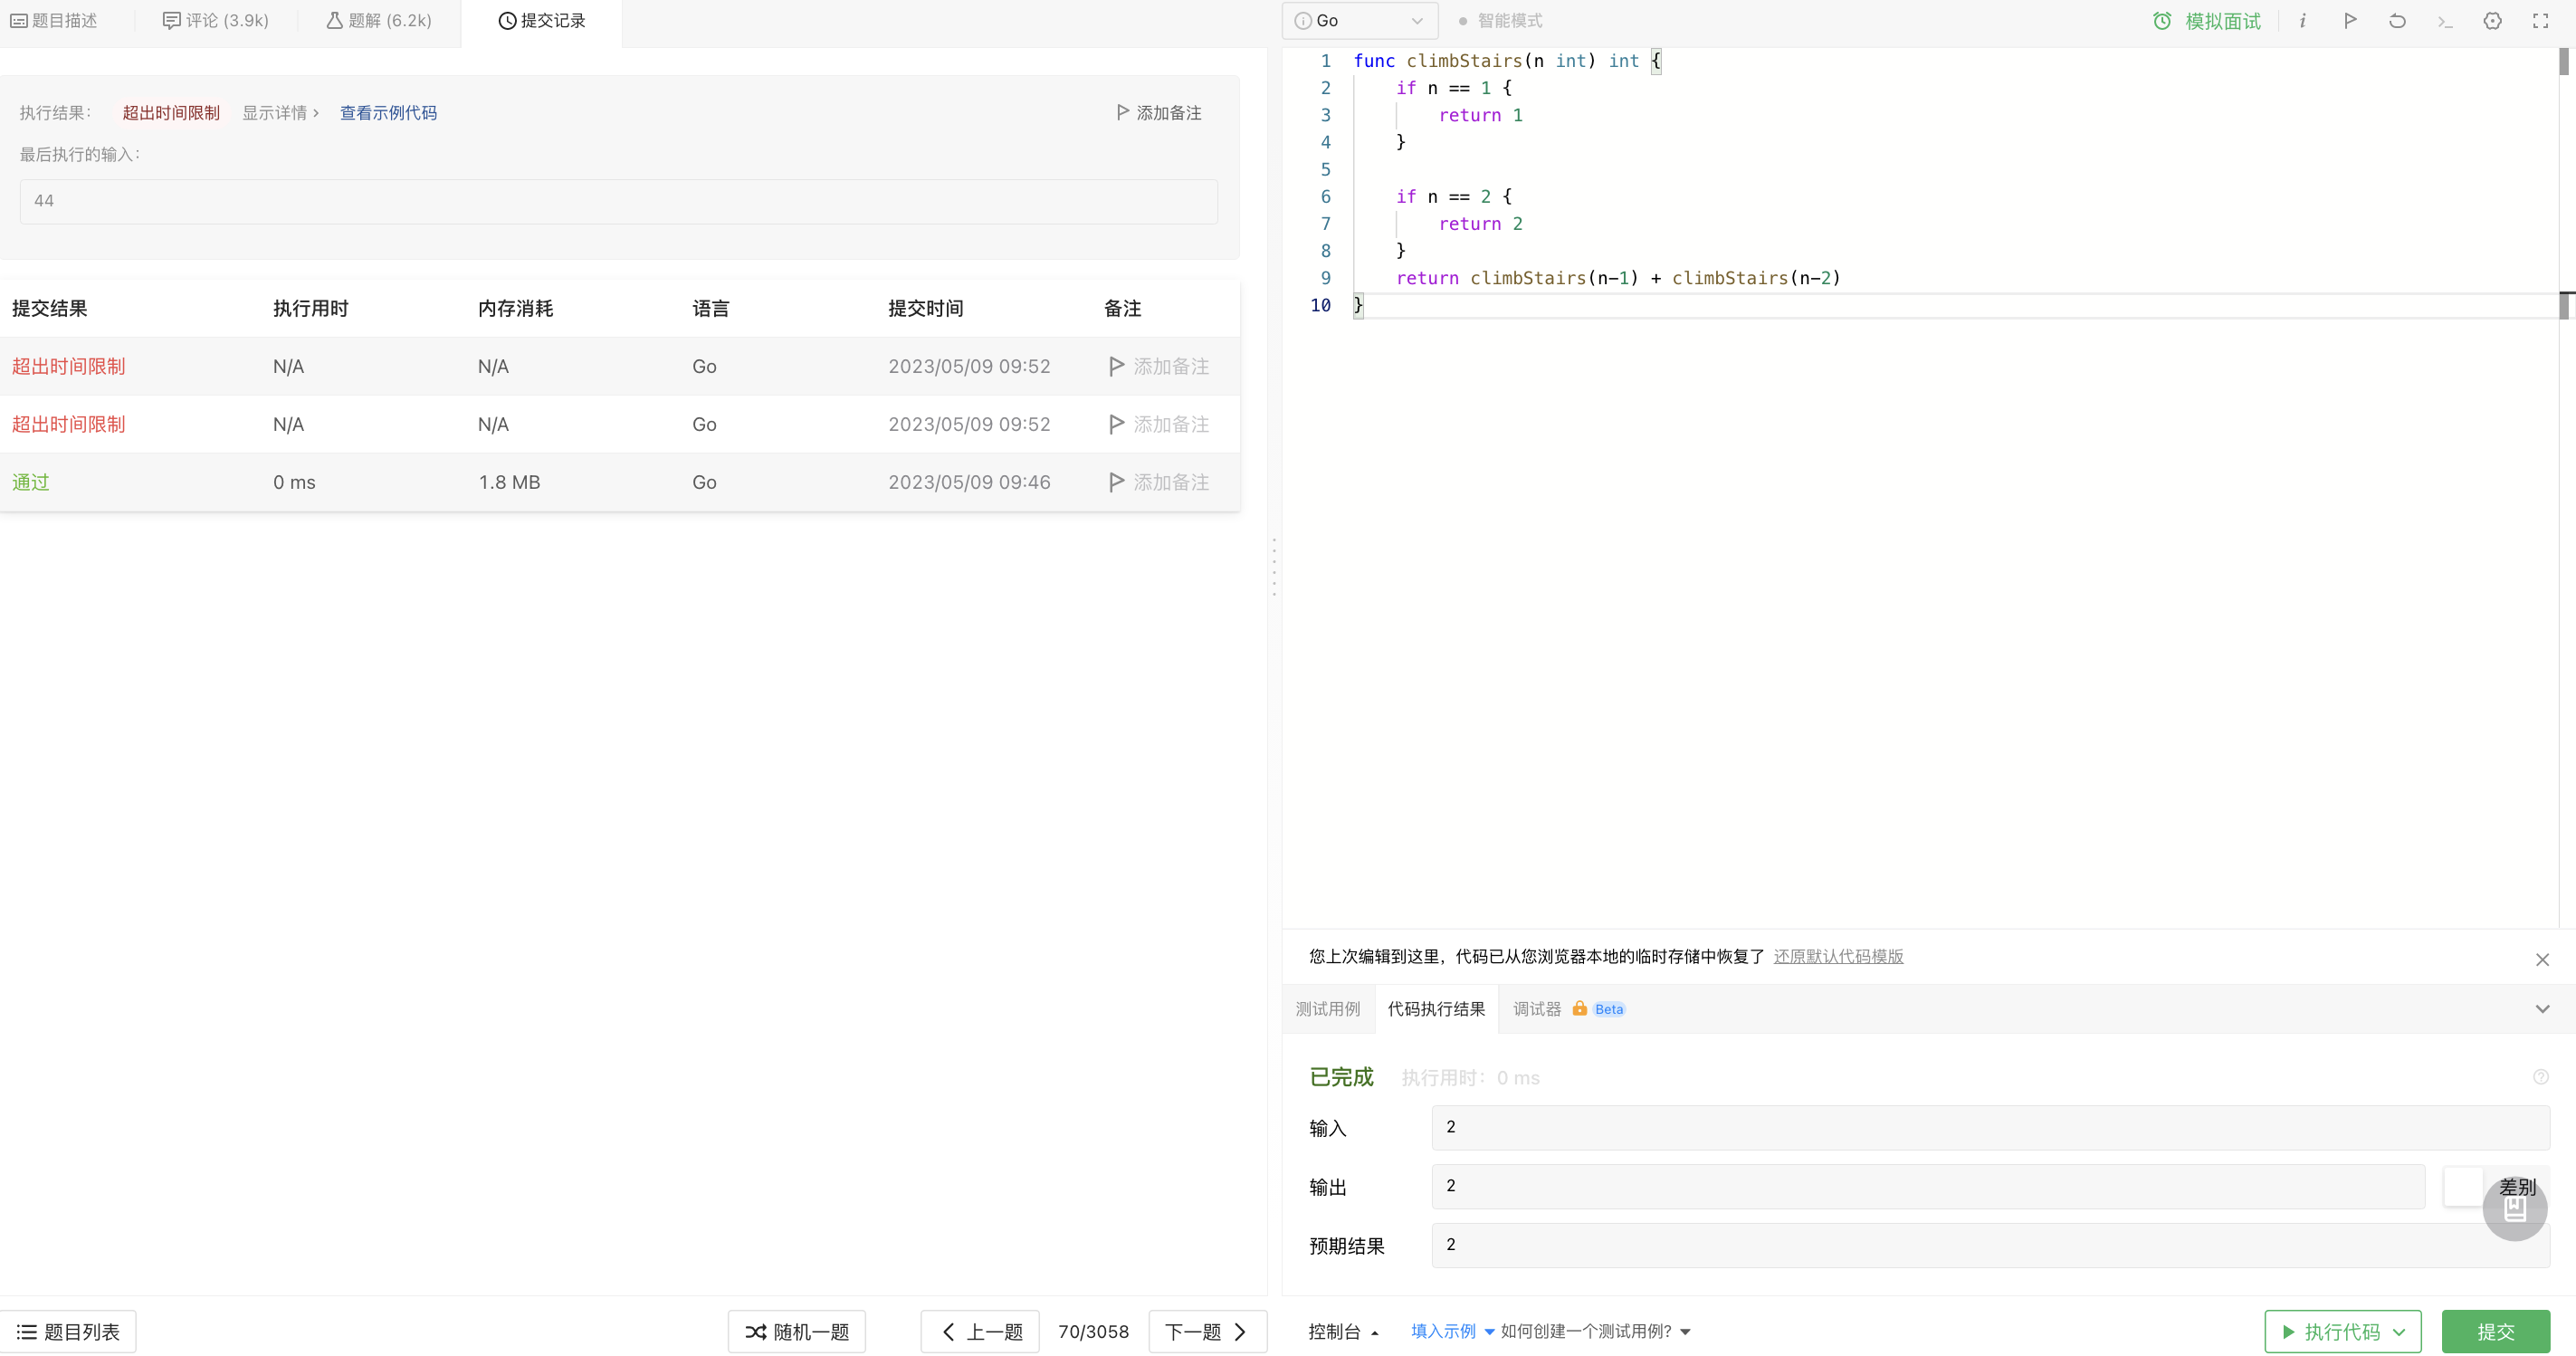Image resolution: width=2576 pixels, height=1356 pixels.
Task: Click the info 'i' icon in toolbar
Action: [2302, 21]
